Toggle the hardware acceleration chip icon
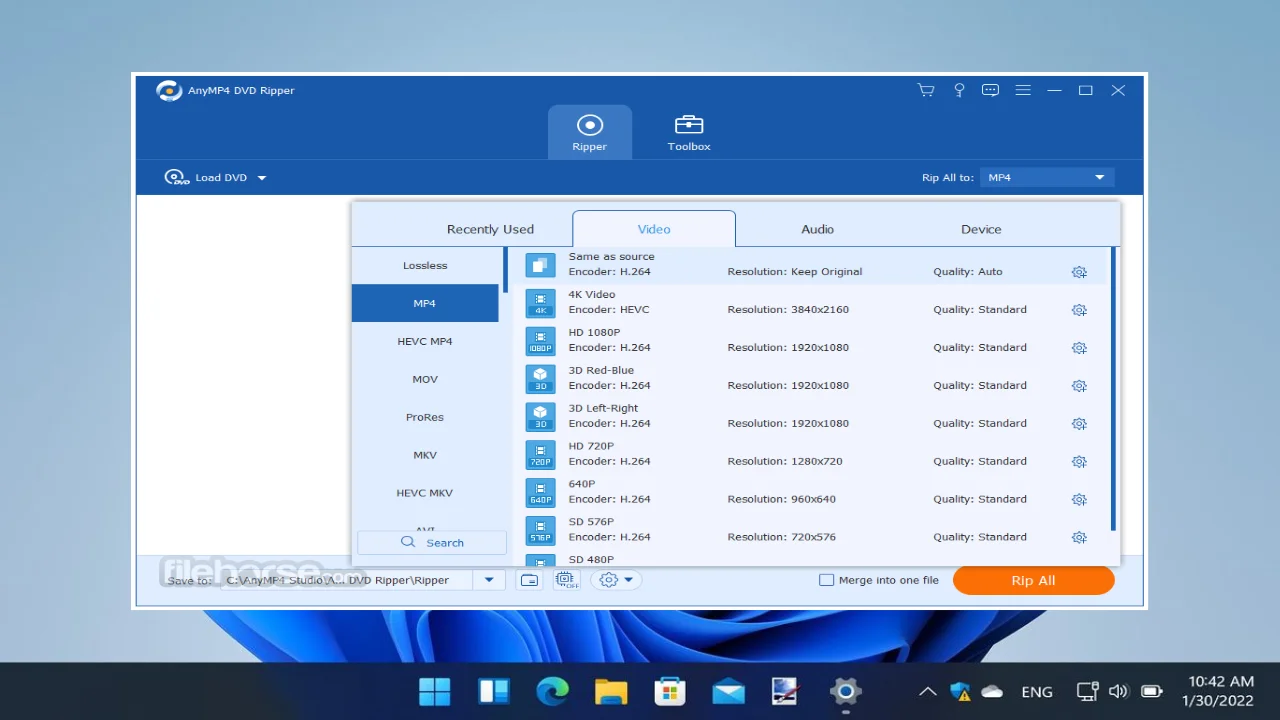This screenshot has height=720, width=1280. [566, 580]
